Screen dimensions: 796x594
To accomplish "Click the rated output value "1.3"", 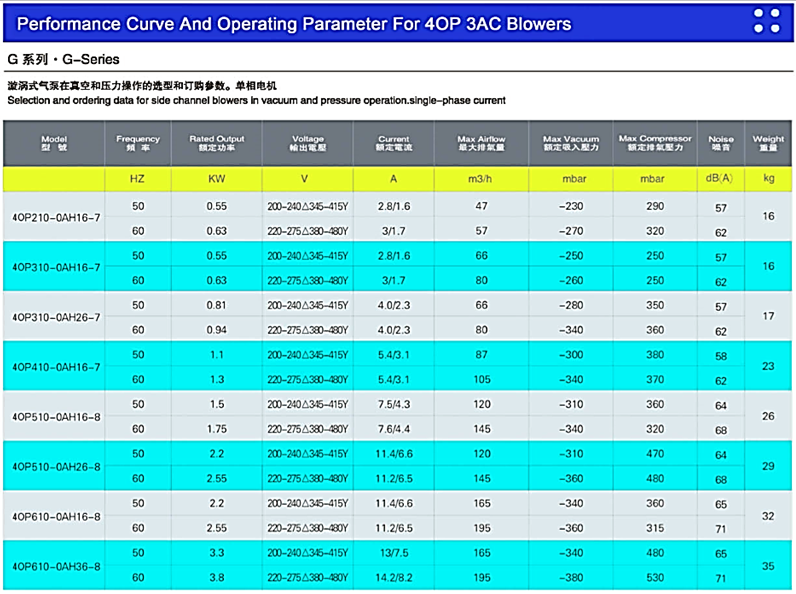I will [x=217, y=379].
